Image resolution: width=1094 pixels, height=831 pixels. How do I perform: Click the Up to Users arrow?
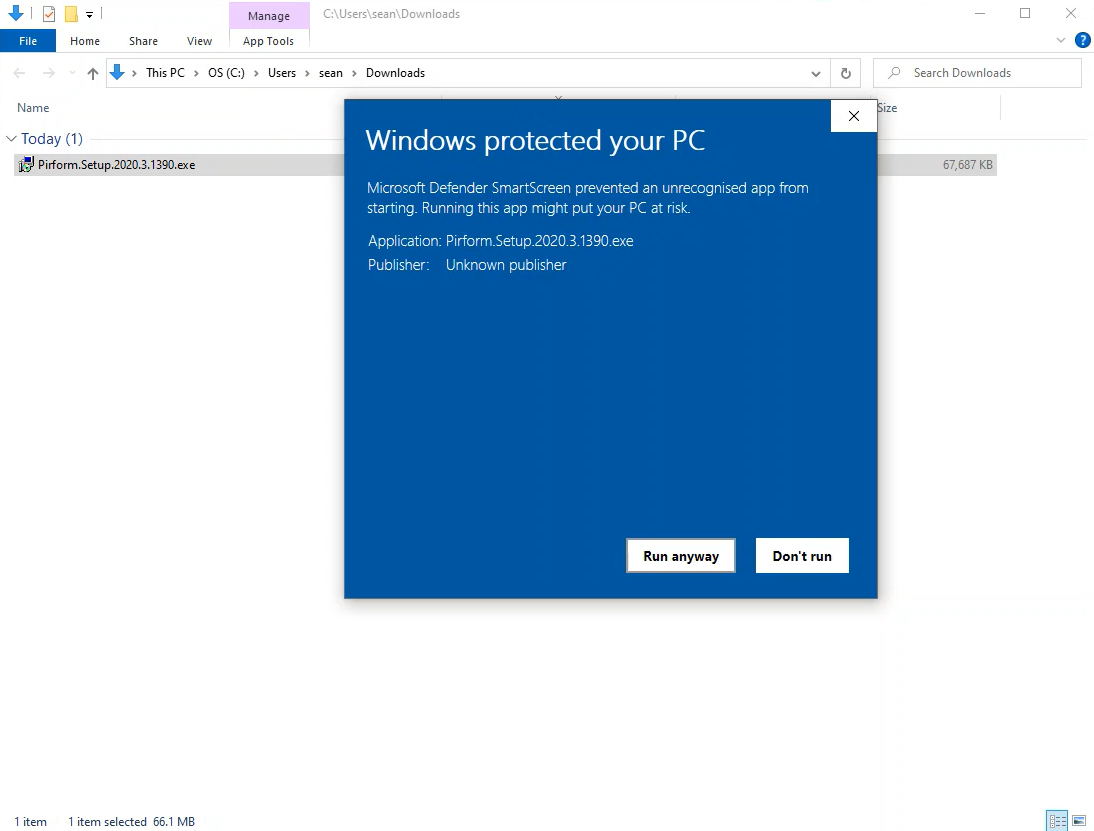point(93,73)
